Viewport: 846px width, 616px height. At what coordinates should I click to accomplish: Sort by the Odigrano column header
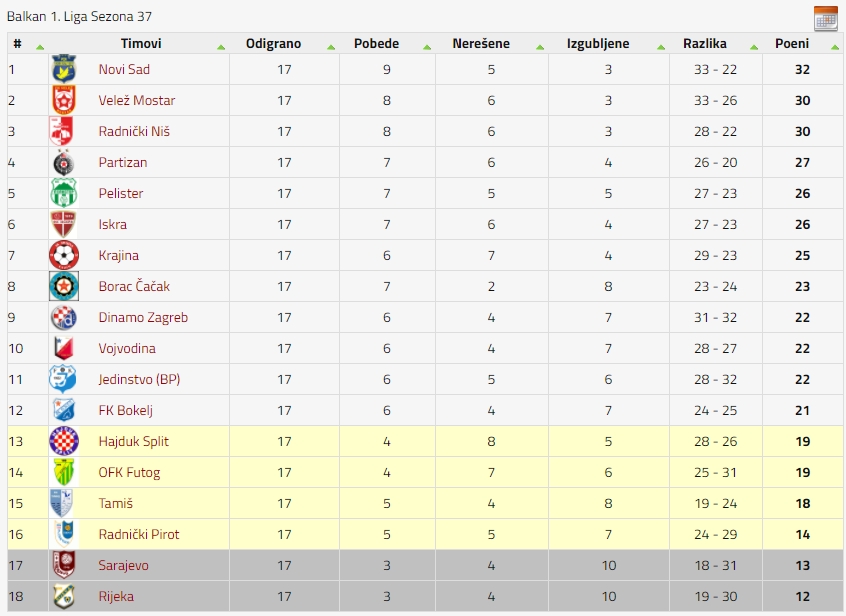pos(274,44)
